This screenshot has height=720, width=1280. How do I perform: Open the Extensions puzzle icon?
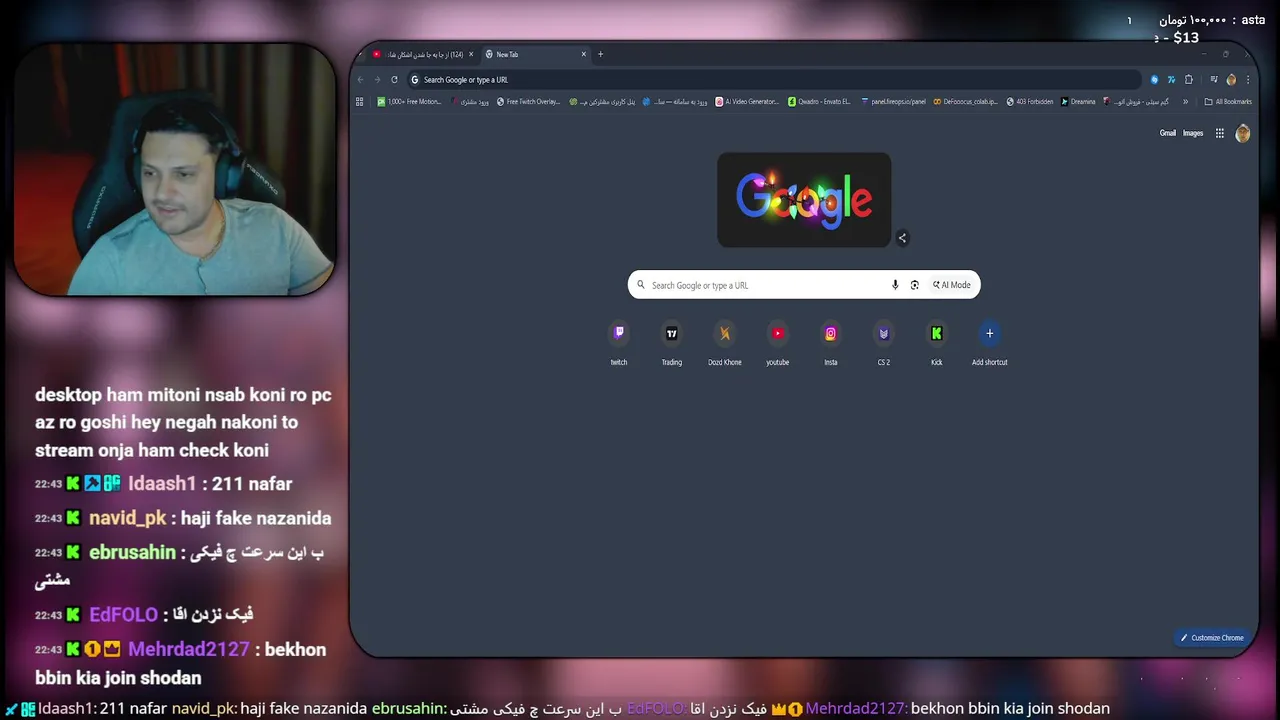[1189, 80]
